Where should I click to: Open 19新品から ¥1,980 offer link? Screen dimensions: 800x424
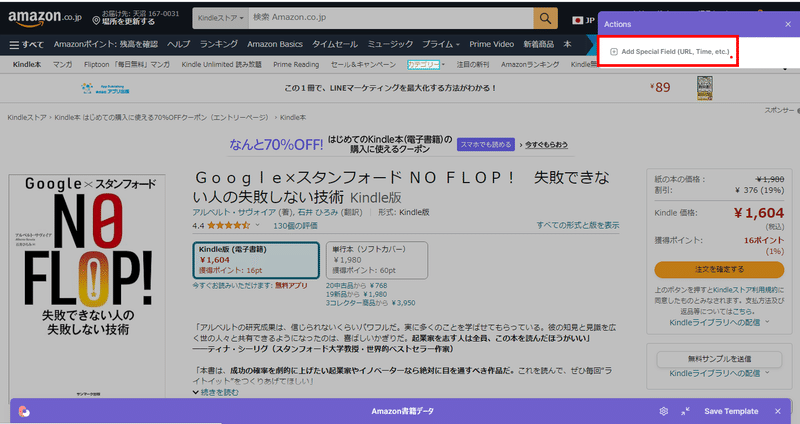click(x=357, y=294)
